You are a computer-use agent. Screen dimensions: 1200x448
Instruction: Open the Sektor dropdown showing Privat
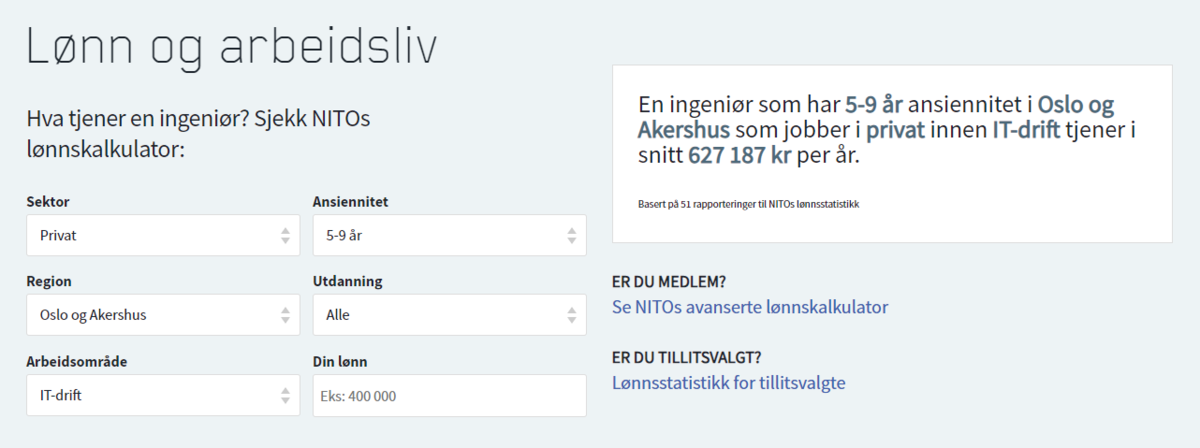point(163,236)
